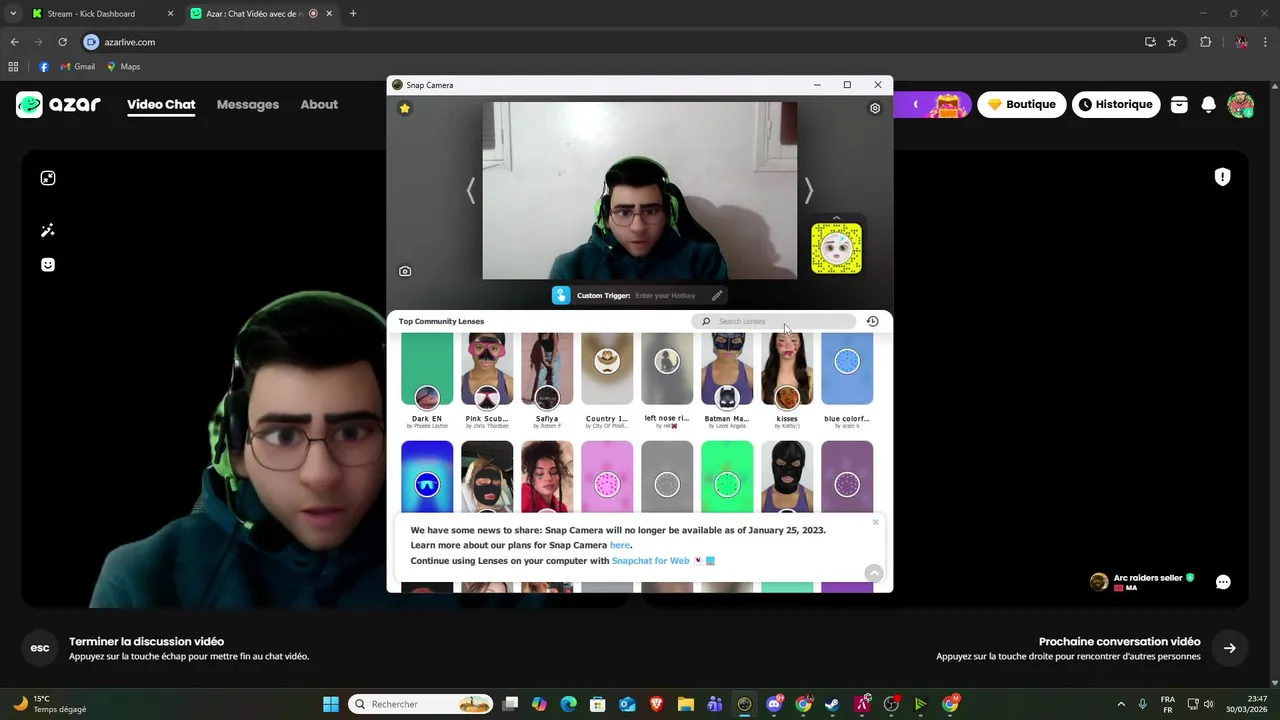This screenshot has width=1280, height=720.
Task: Open the lens history clock icon
Action: coord(872,321)
